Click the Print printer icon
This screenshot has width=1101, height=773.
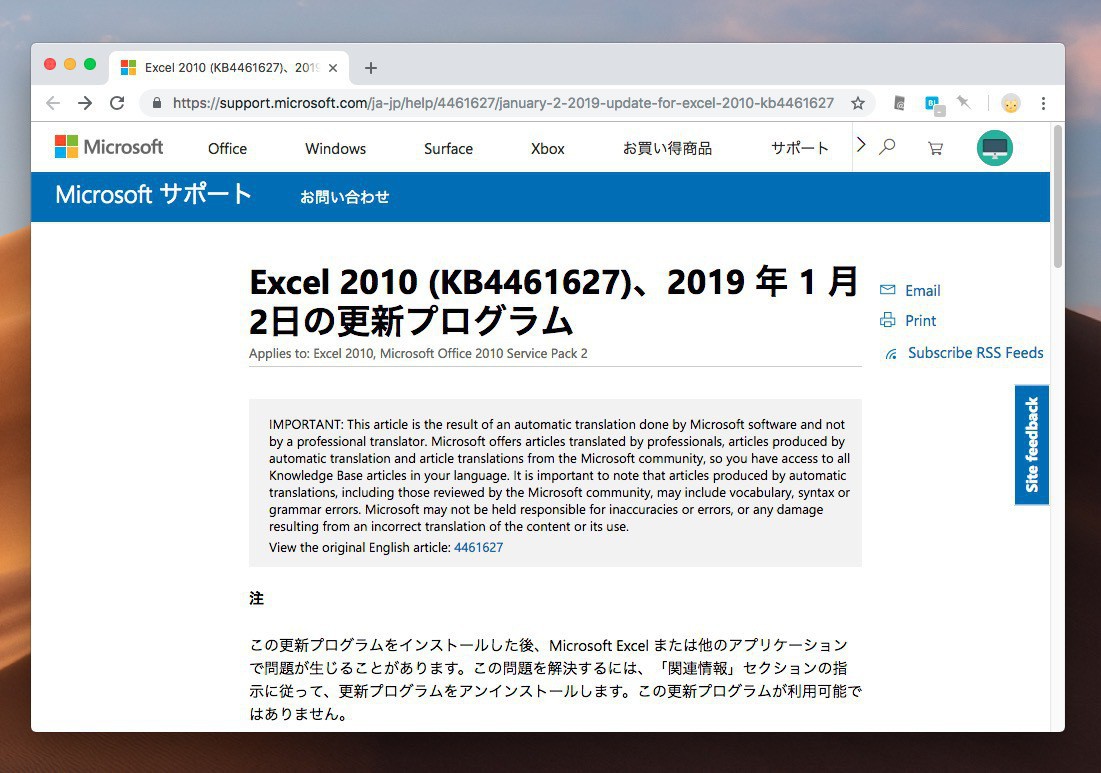click(888, 320)
